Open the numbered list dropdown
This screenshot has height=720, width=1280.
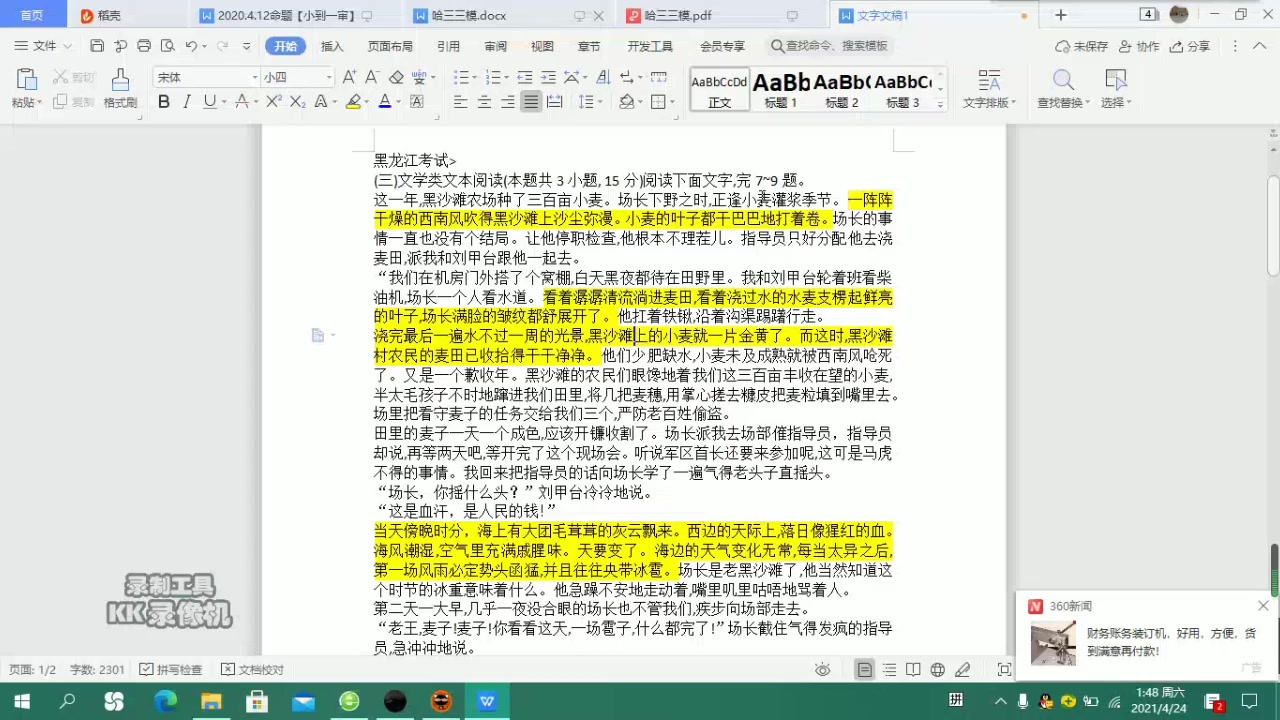pos(506,77)
